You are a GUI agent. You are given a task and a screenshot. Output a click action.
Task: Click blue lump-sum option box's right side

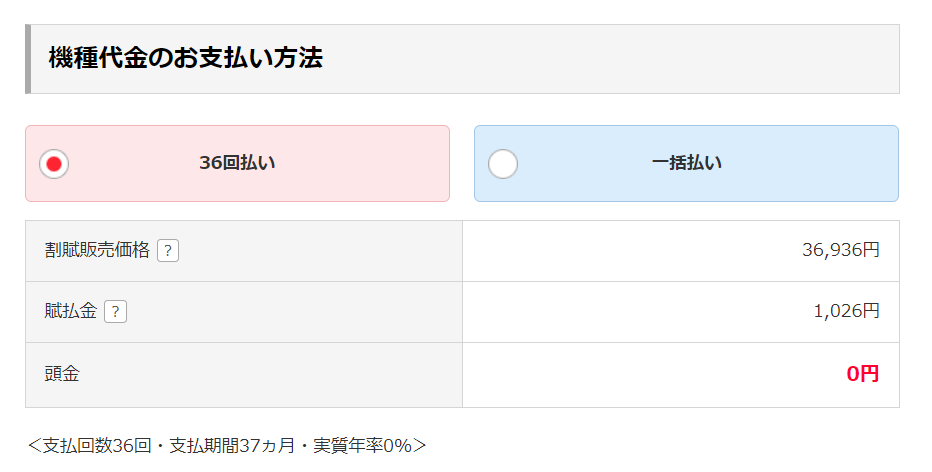pyautogui.click(x=850, y=164)
